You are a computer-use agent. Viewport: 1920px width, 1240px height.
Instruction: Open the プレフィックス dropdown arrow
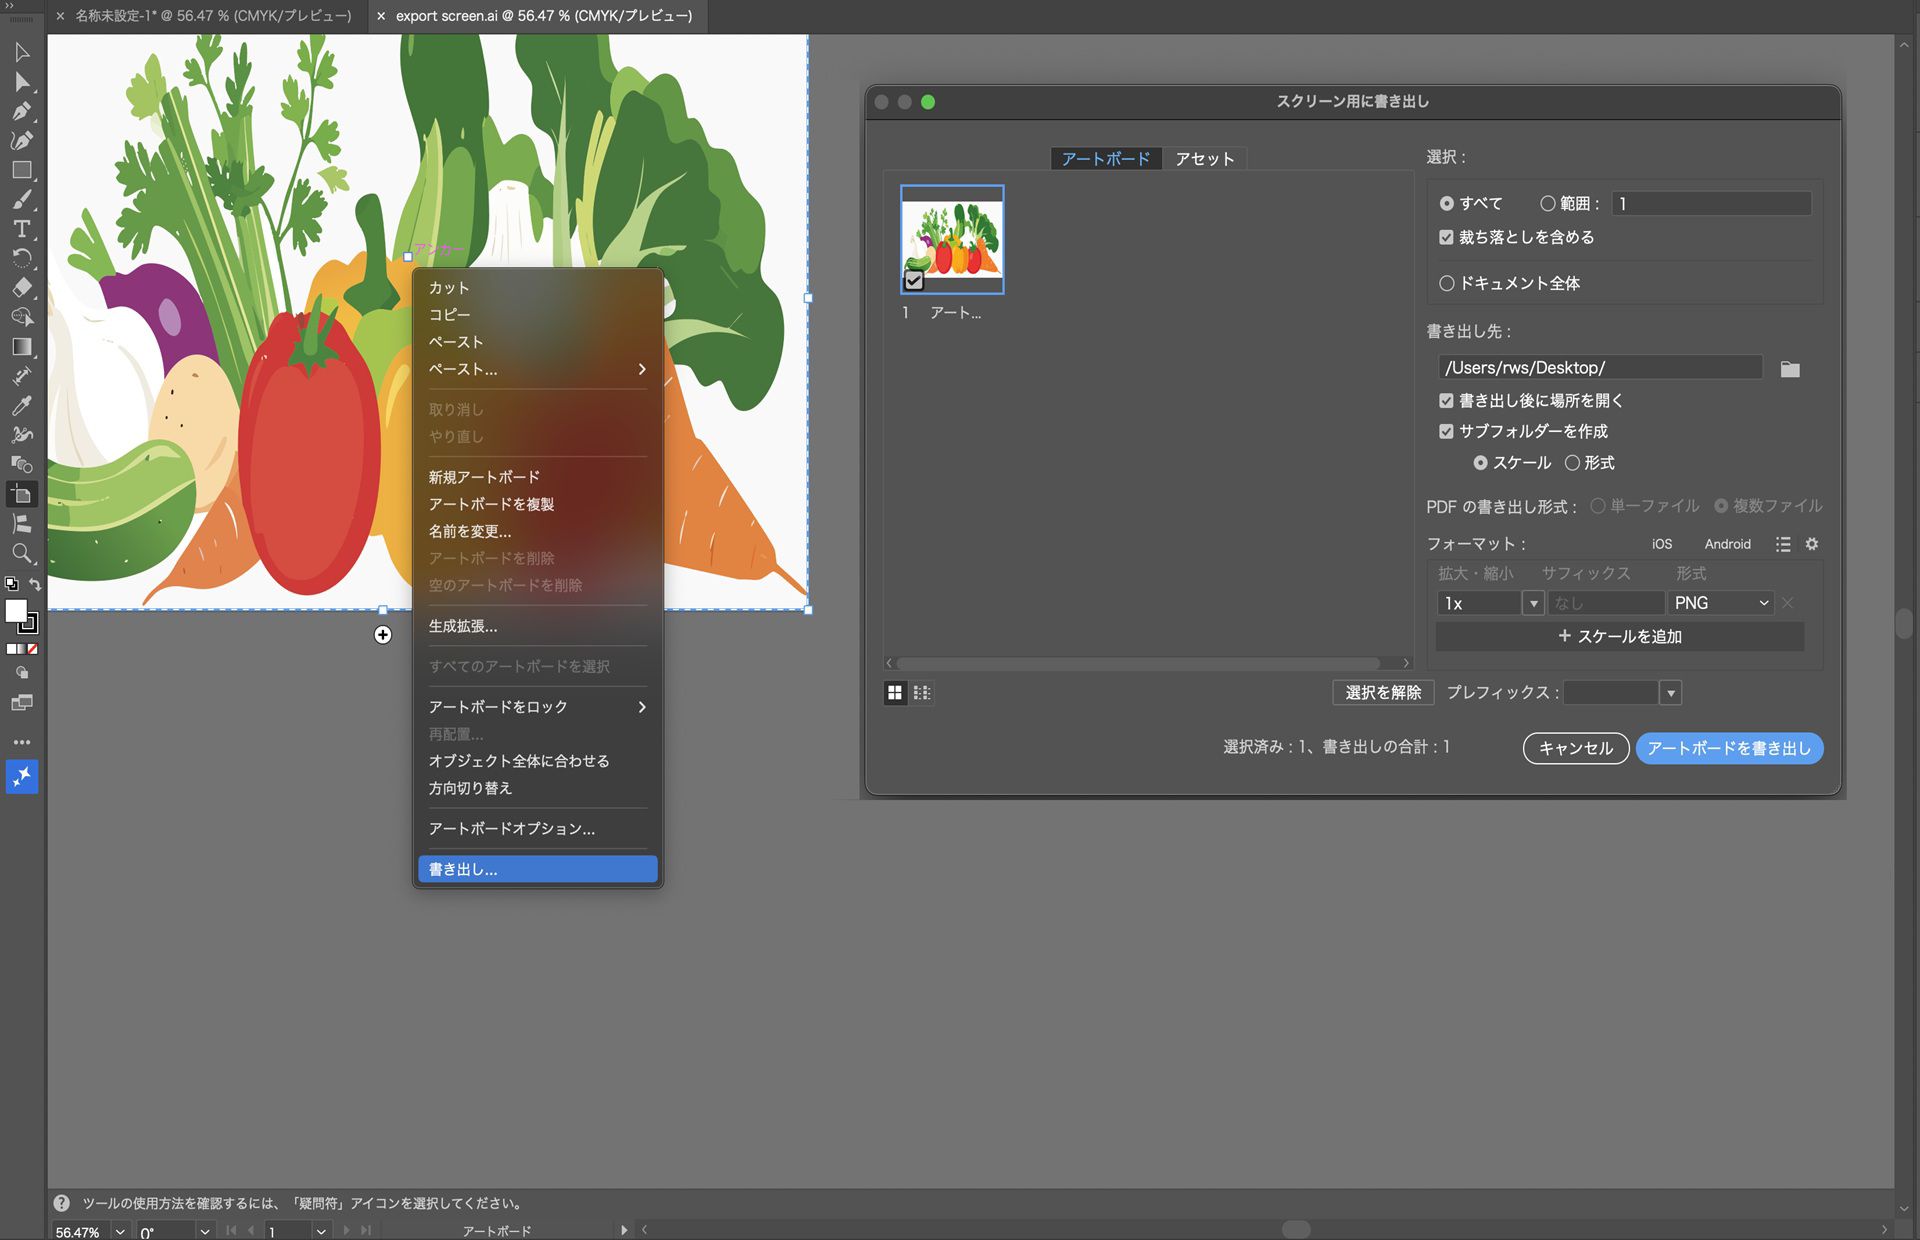click(x=1670, y=692)
